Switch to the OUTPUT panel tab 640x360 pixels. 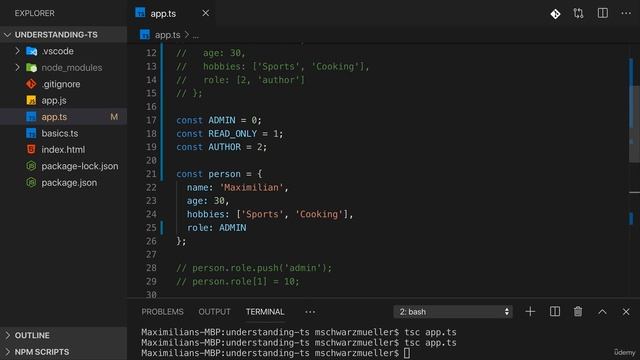214,312
